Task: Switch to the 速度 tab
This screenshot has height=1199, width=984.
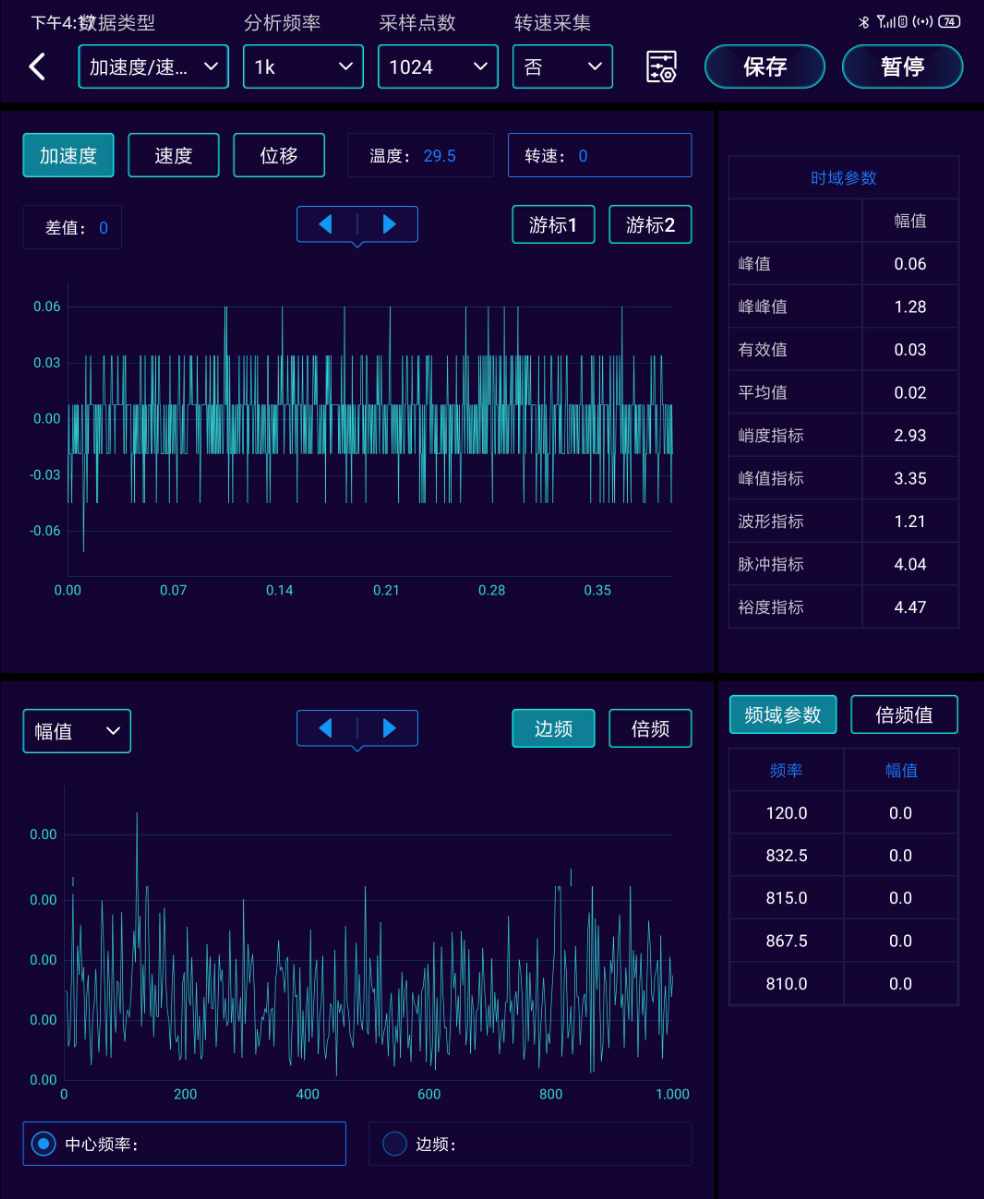Action: click(x=173, y=155)
